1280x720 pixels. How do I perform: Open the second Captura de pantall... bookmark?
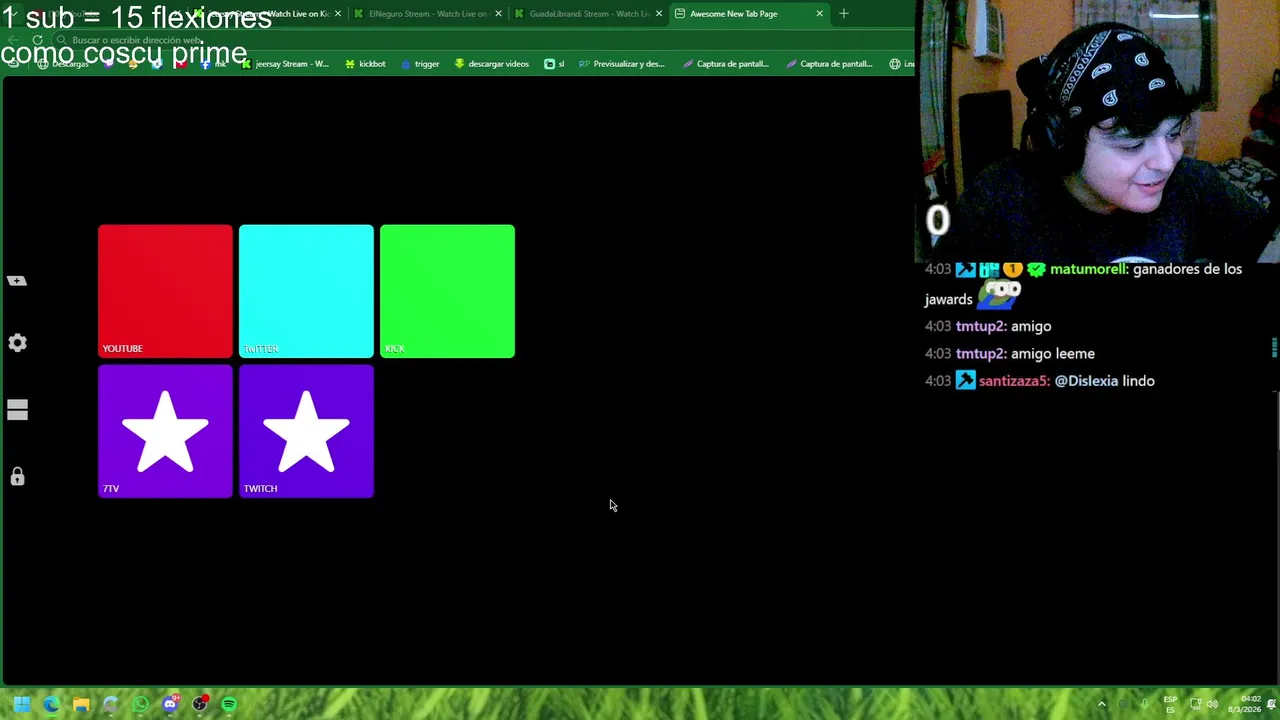pyautogui.click(x=830, y=64)
